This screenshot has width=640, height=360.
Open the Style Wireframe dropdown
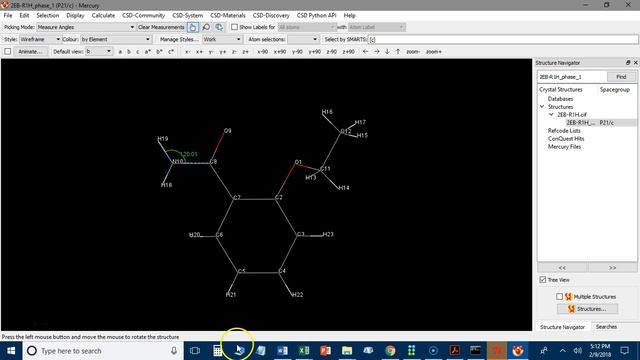click(40, 39)
